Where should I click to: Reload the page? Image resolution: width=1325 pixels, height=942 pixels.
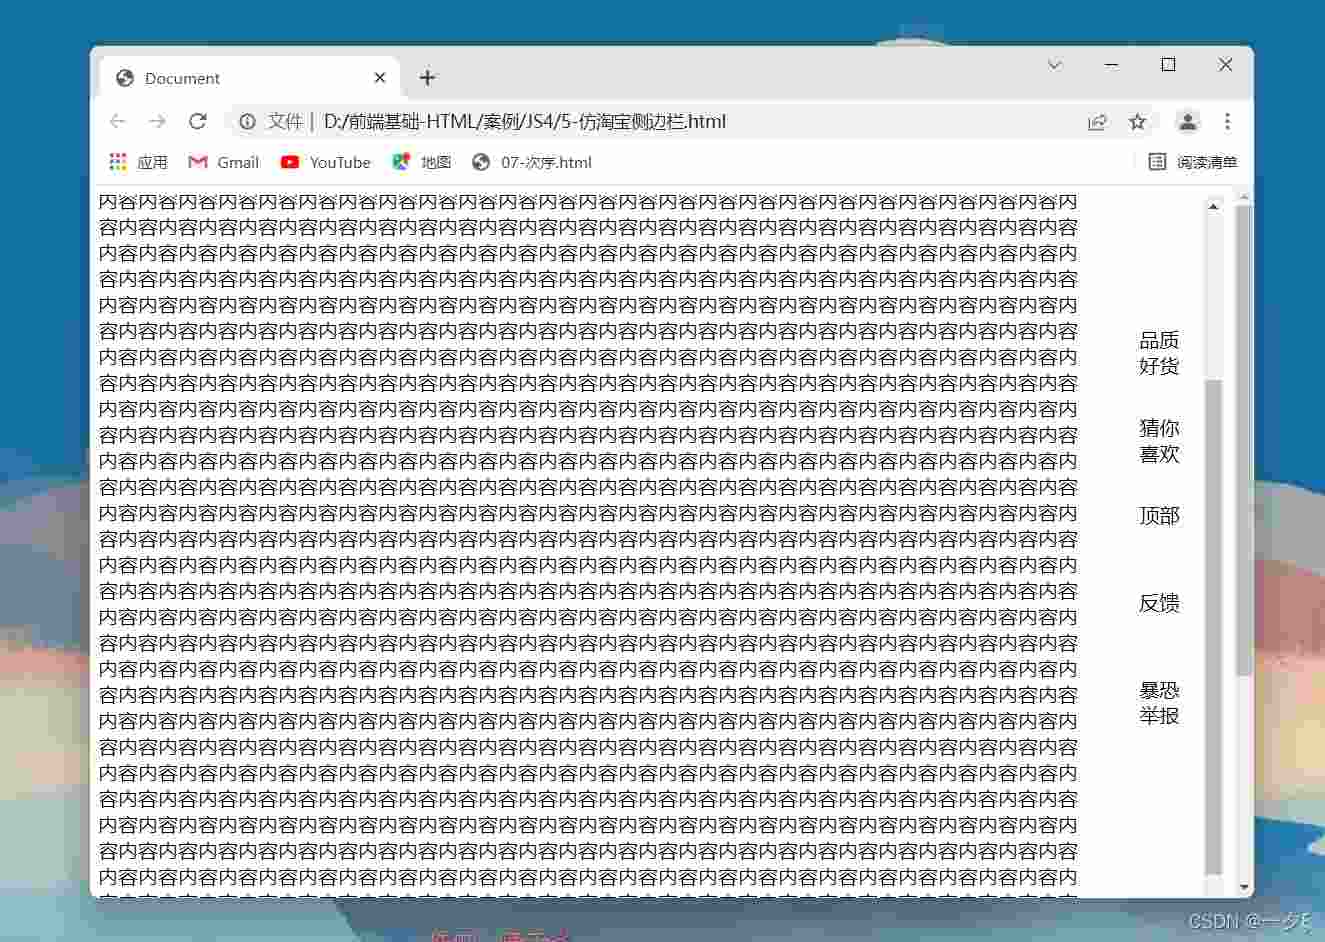pos(197,121)
